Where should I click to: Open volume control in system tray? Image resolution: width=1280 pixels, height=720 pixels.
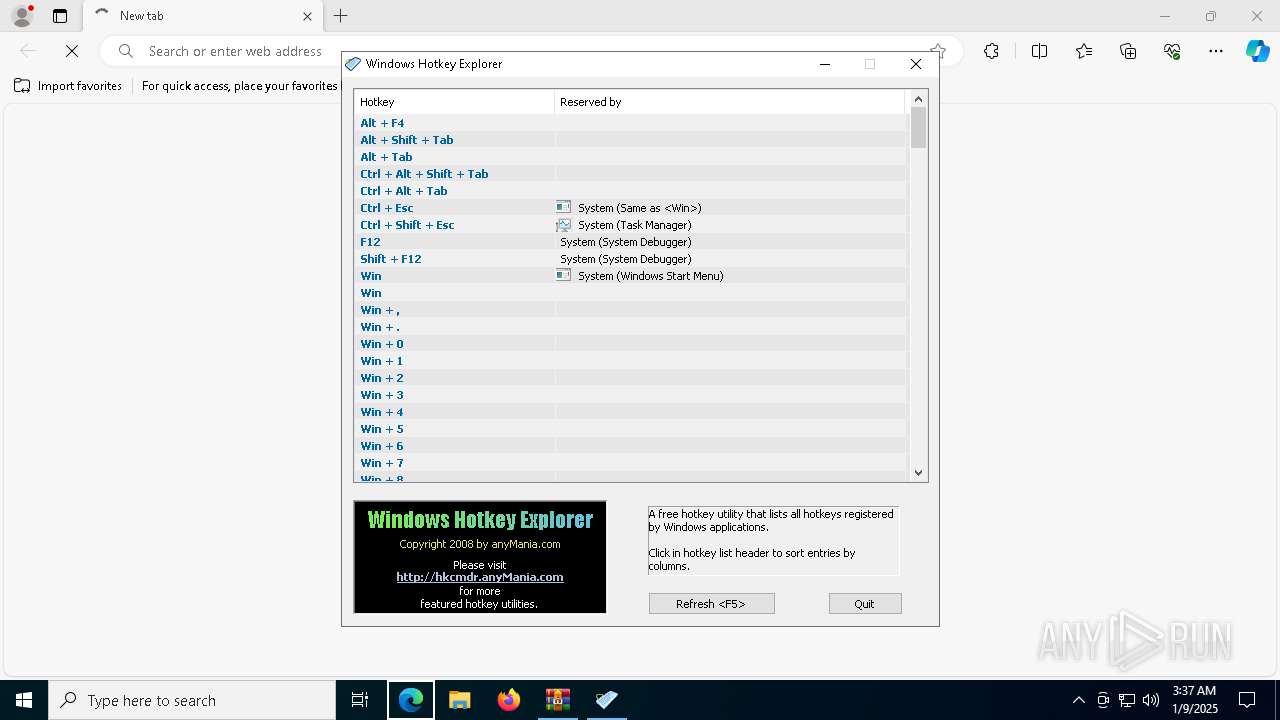click(x=1151, y=700)
